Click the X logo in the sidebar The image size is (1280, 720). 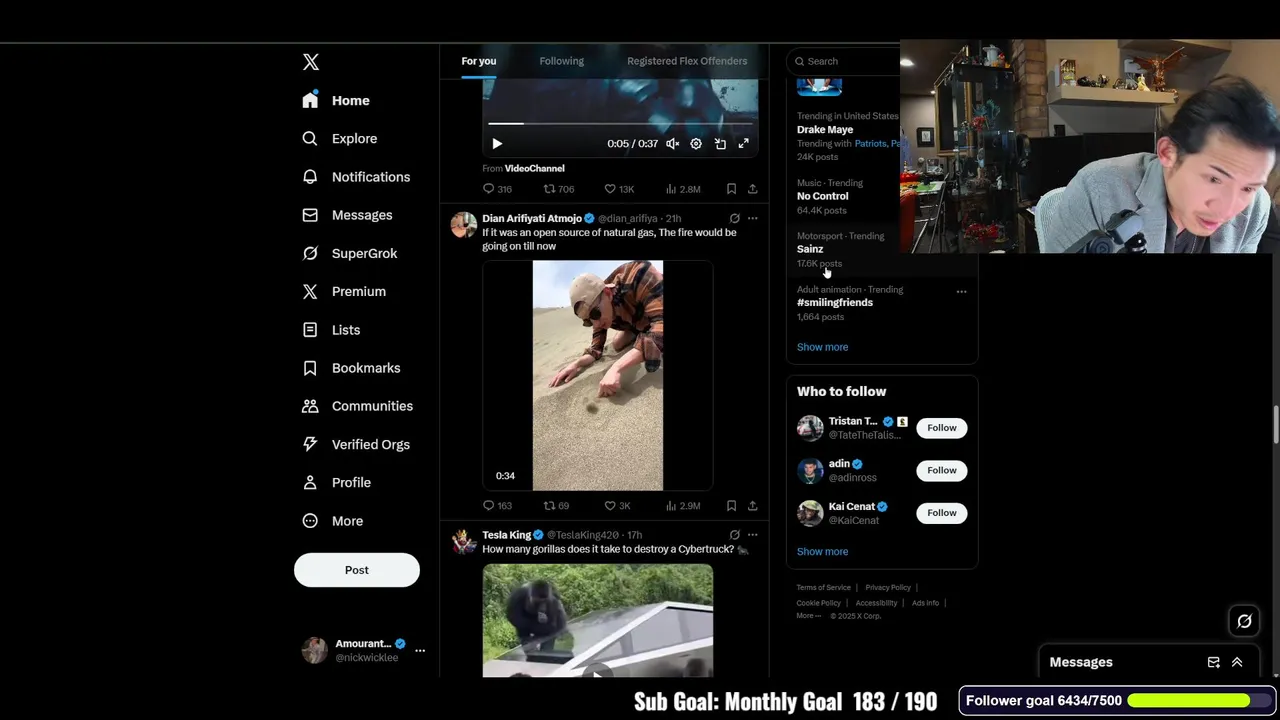coord(311,62)
